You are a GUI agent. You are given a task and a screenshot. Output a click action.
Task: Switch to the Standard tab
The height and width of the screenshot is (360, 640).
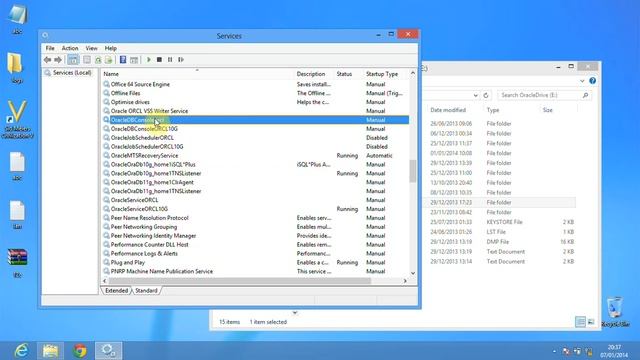[x=146, y=291]
